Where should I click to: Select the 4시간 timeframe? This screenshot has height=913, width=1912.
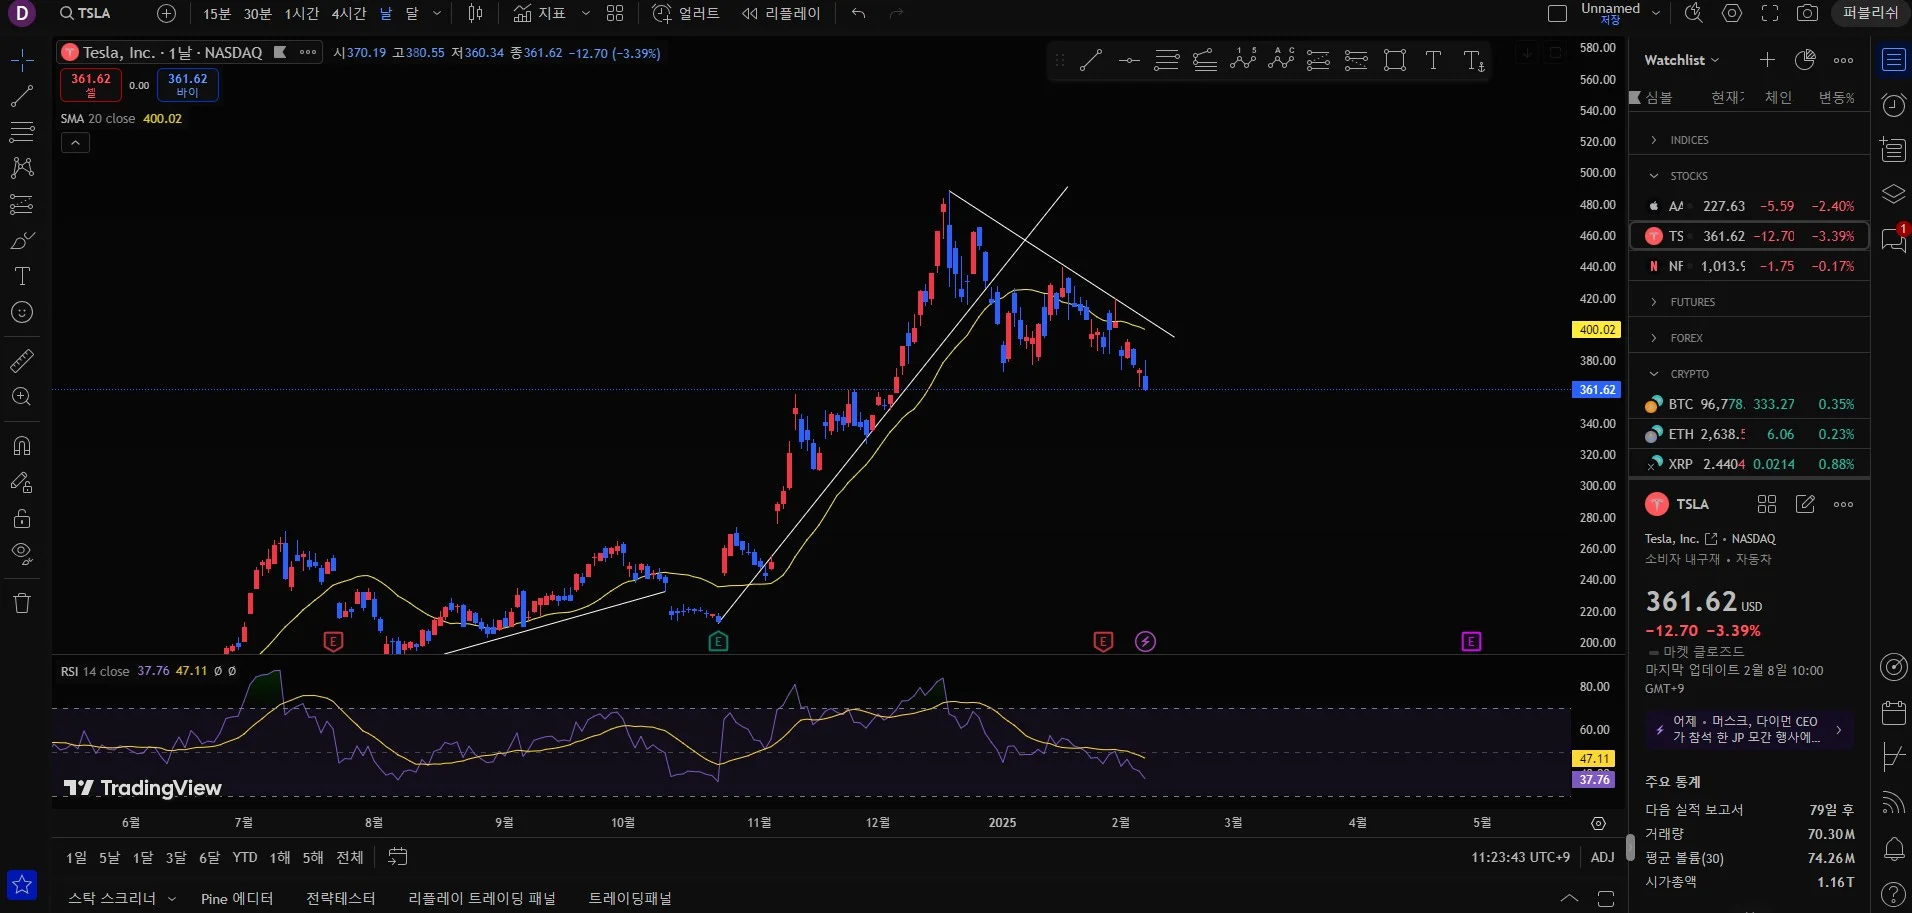click(x=349, y=13)
